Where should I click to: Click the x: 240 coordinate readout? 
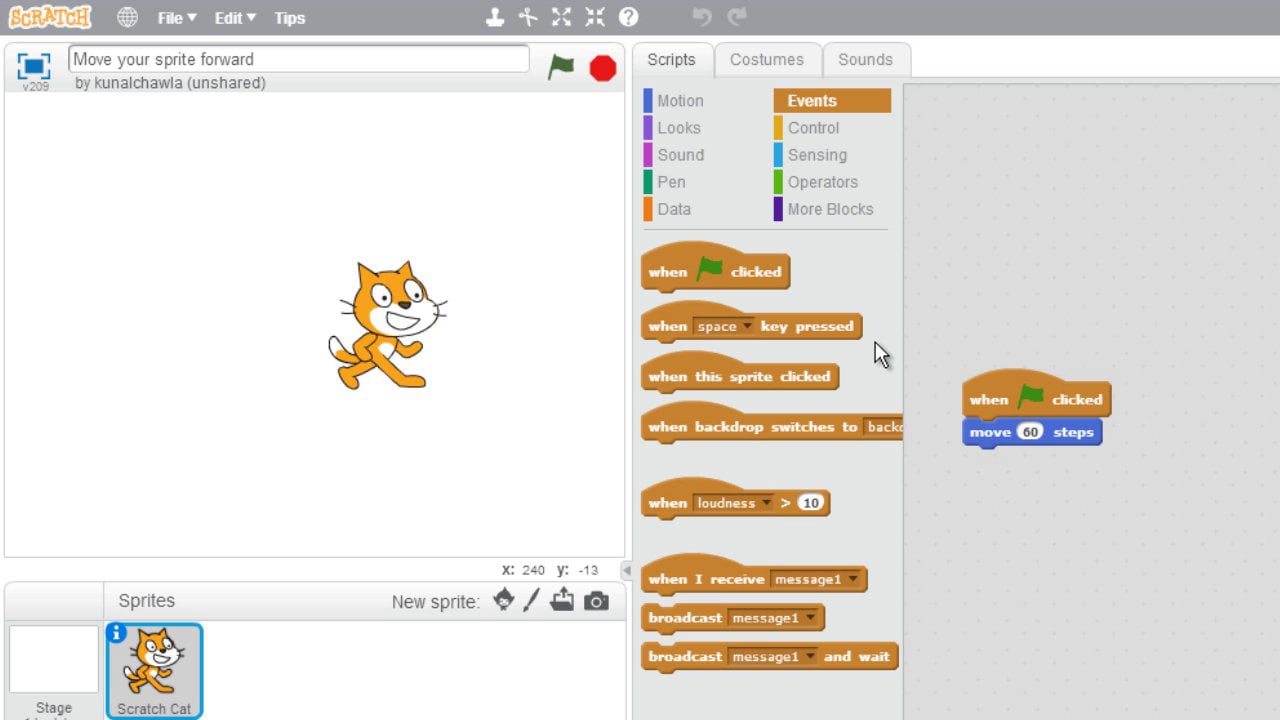pos(523,570)
